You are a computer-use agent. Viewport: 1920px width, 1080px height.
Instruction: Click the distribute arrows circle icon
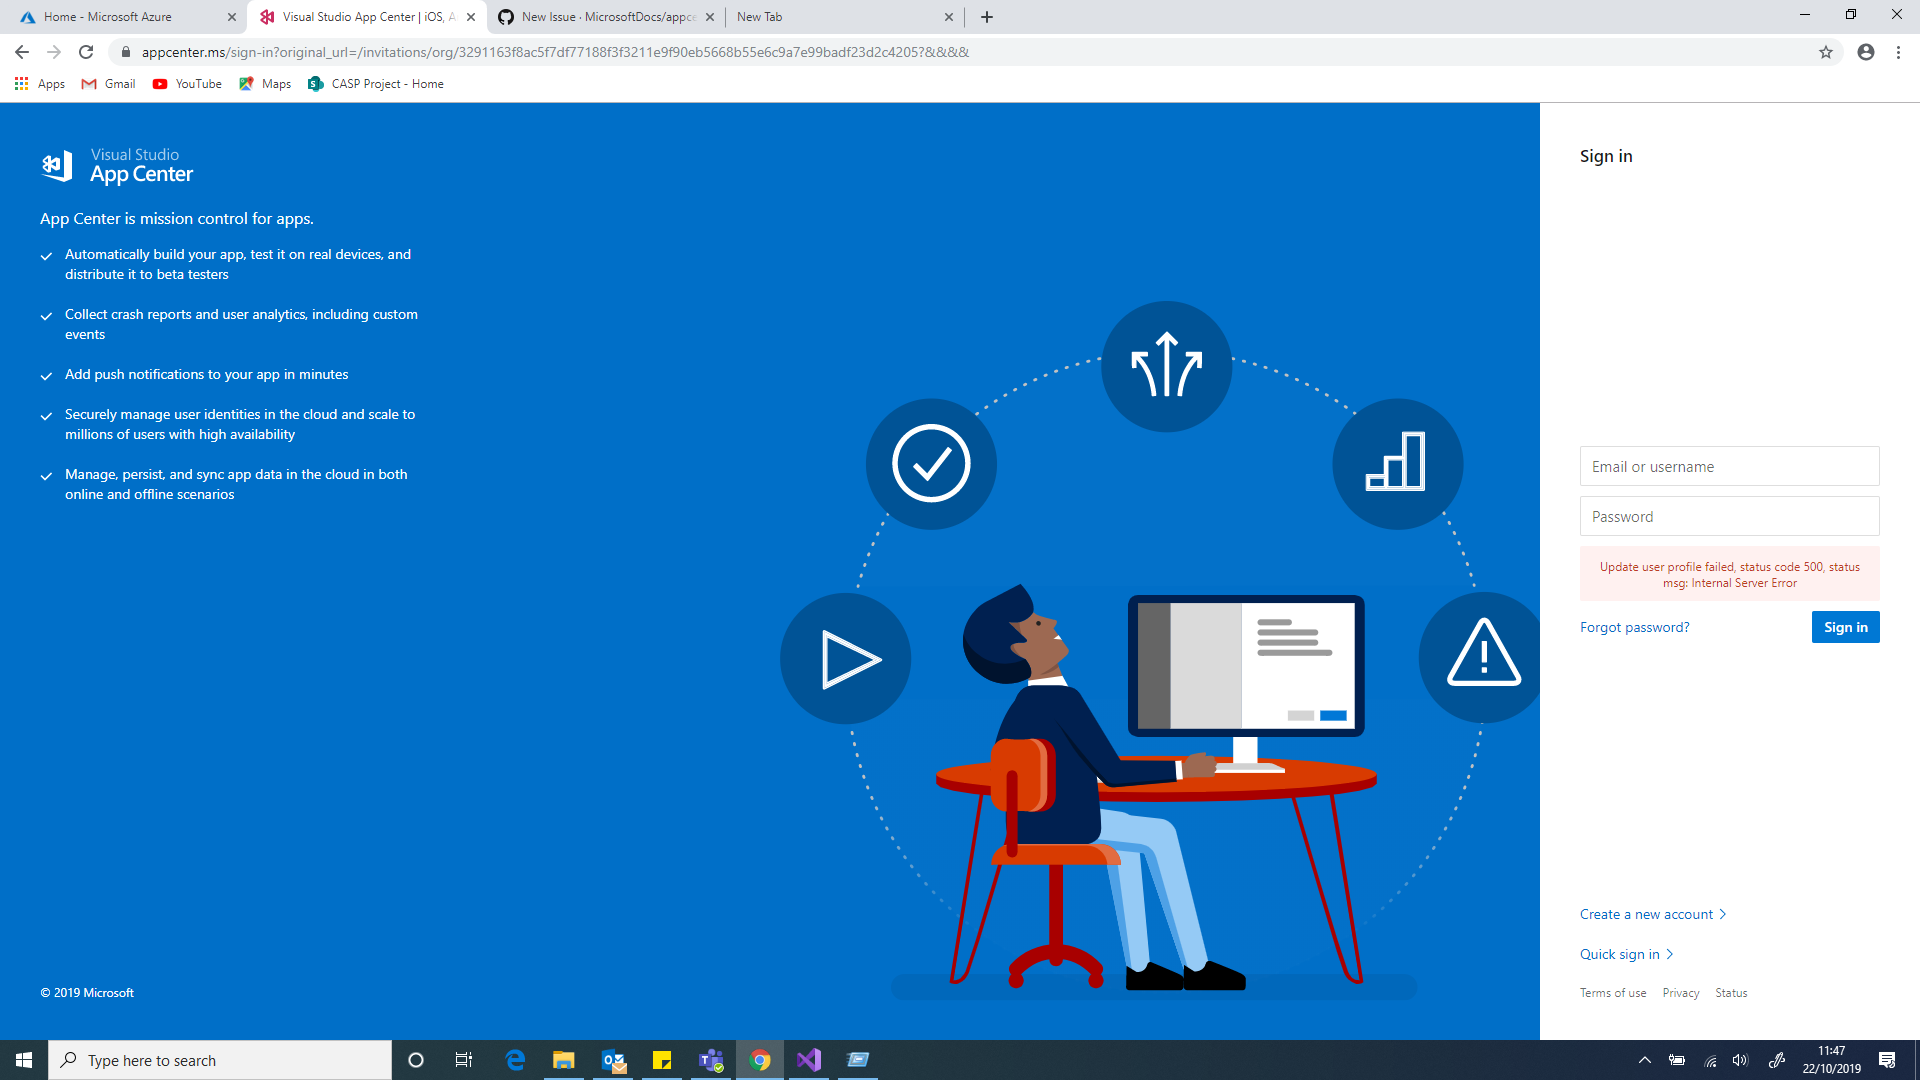pyautogui.click(x=1166, y=366)
